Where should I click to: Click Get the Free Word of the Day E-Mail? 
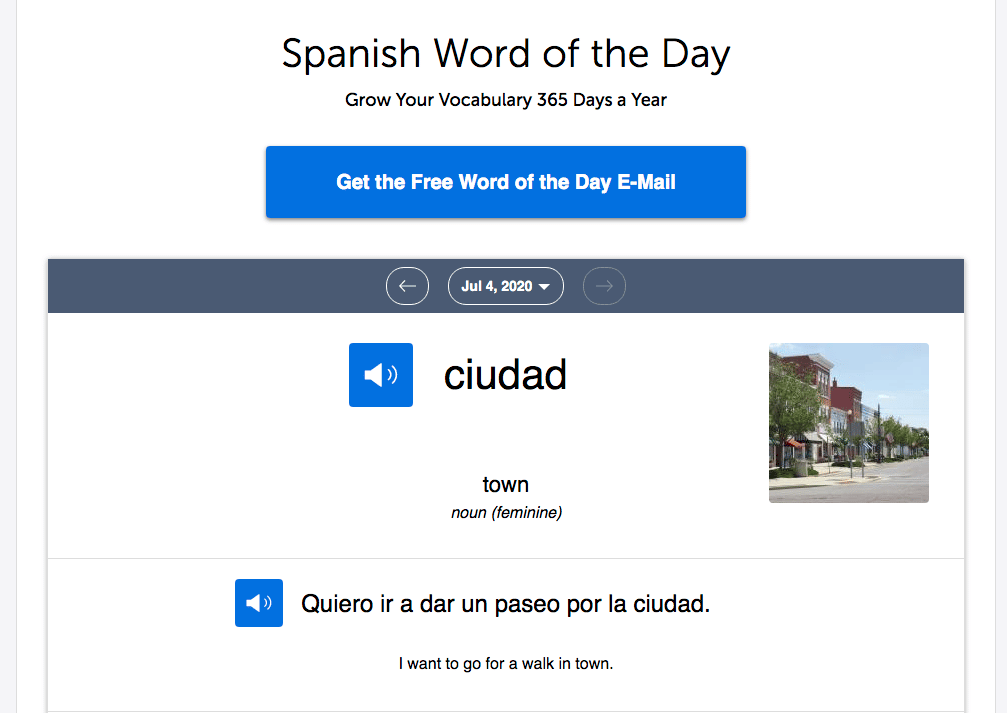505,182
